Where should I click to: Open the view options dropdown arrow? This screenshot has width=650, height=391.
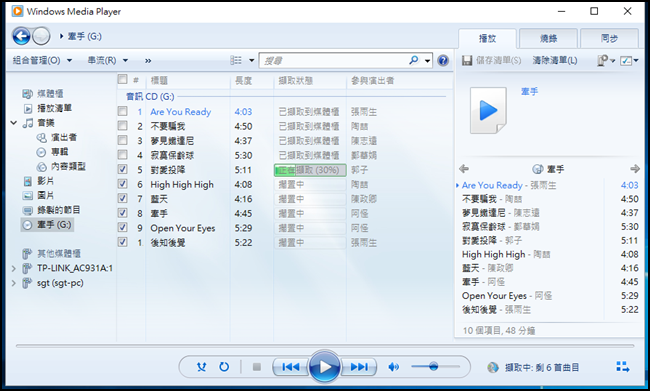click(251, 61)
